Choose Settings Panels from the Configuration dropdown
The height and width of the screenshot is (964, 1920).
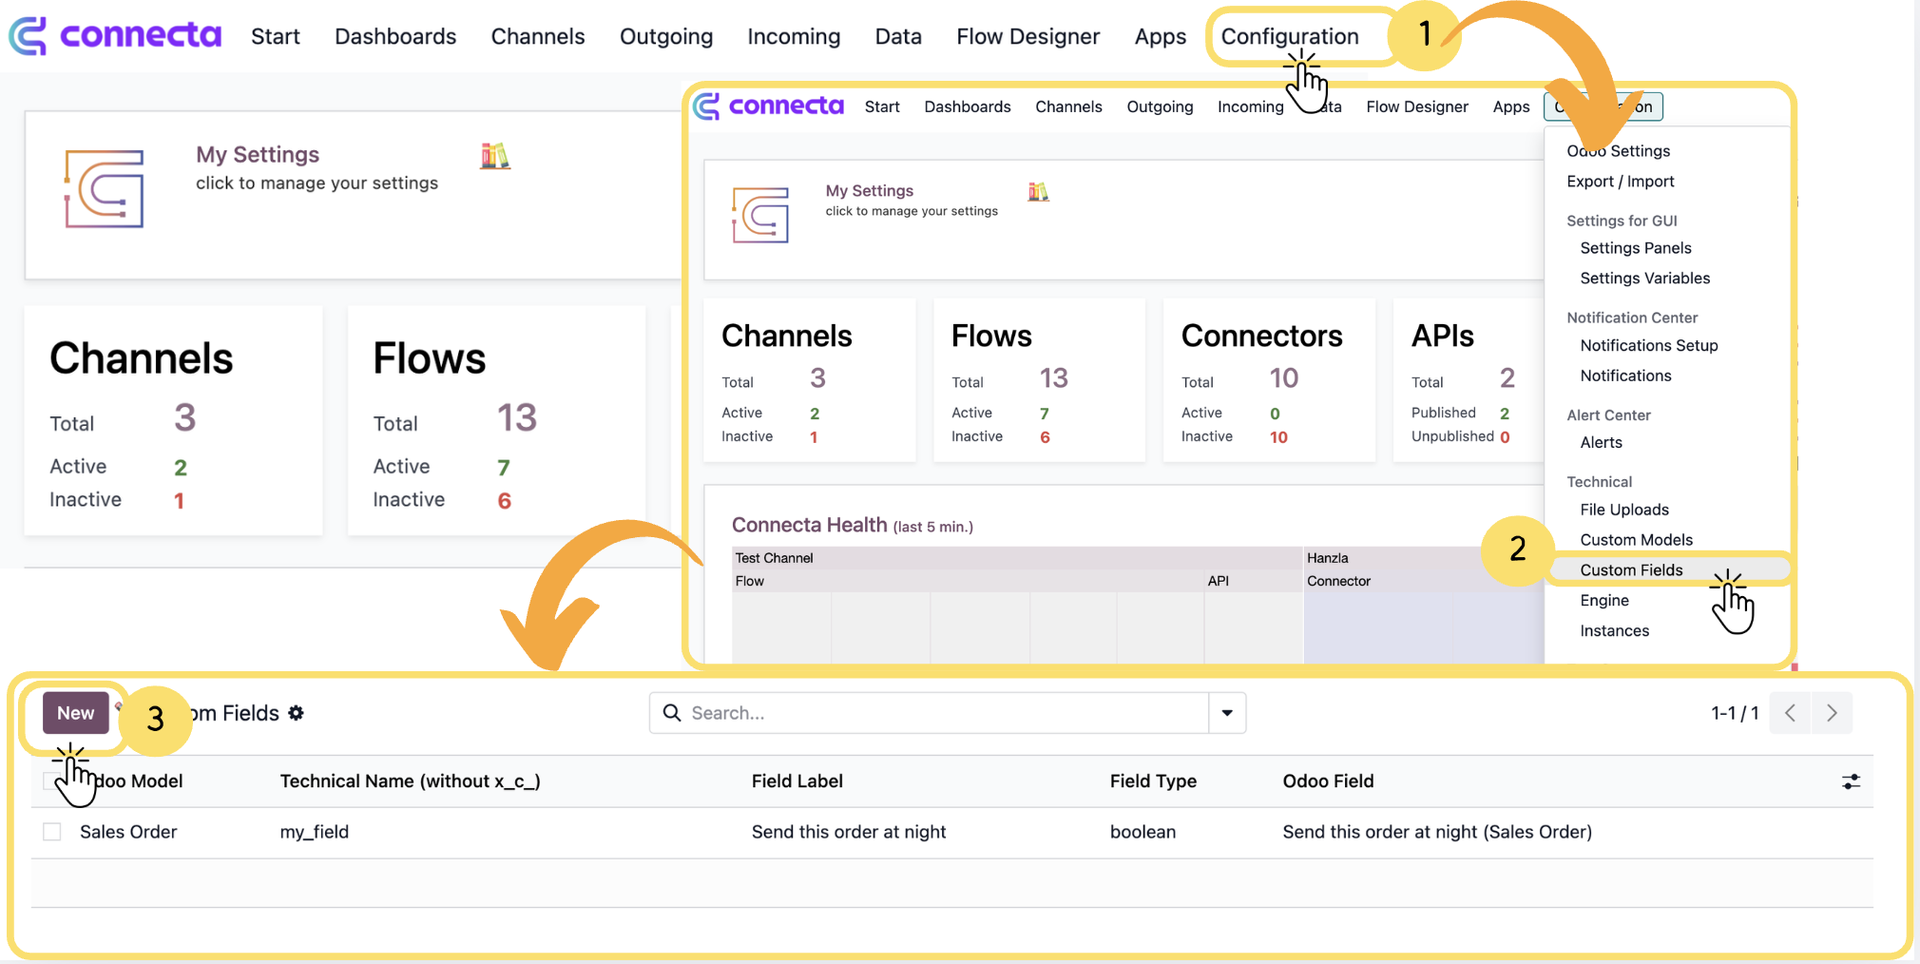[1635, 248]
